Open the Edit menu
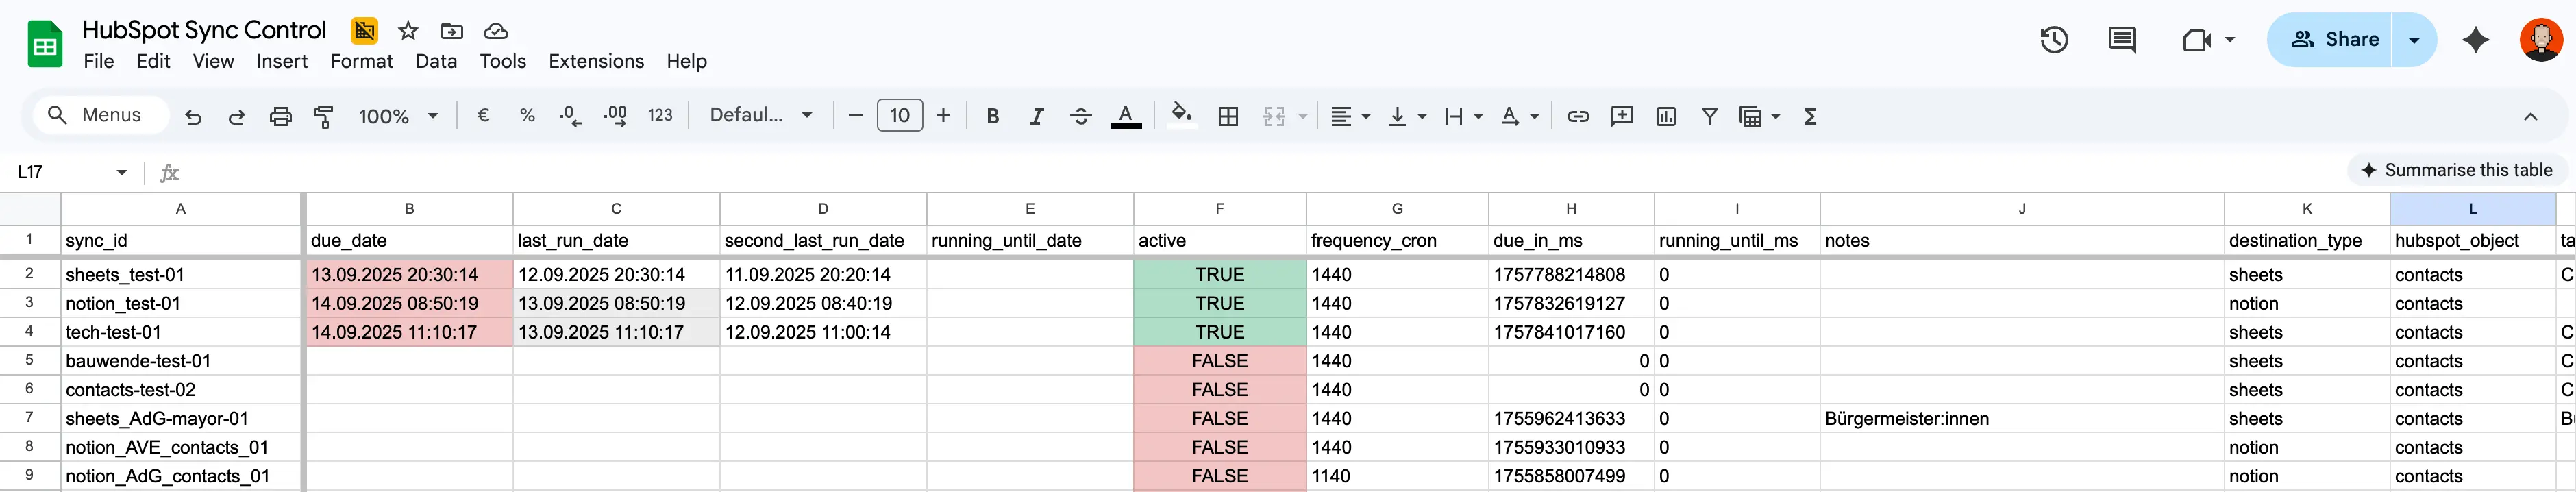 [153, 62]
